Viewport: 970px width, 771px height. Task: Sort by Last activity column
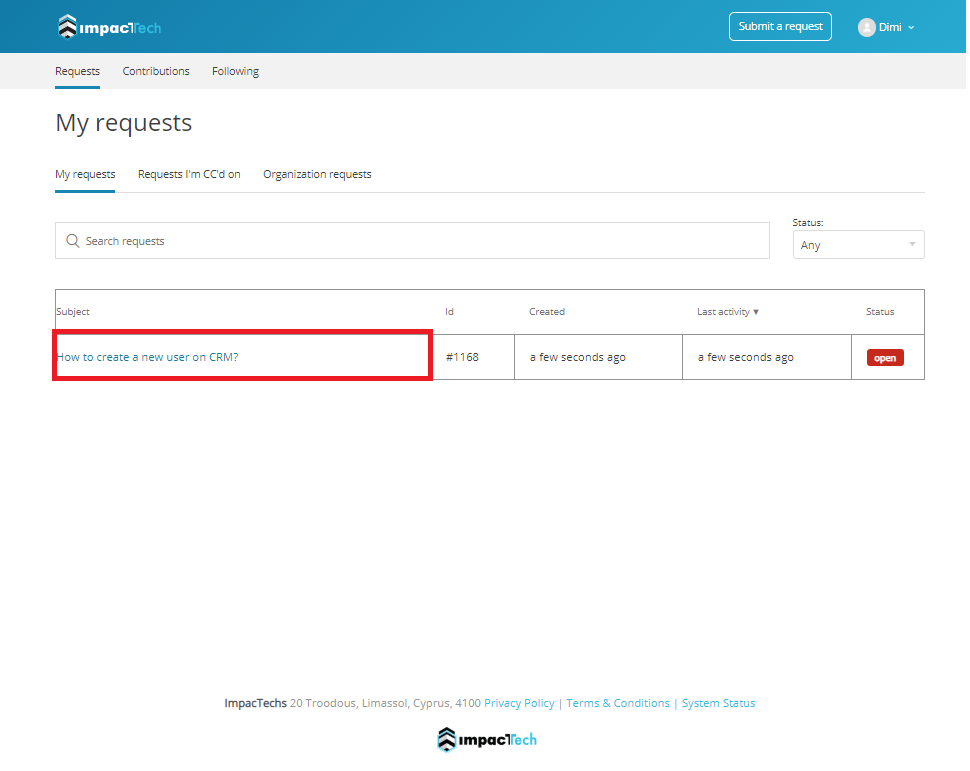(x=728, y=311)
